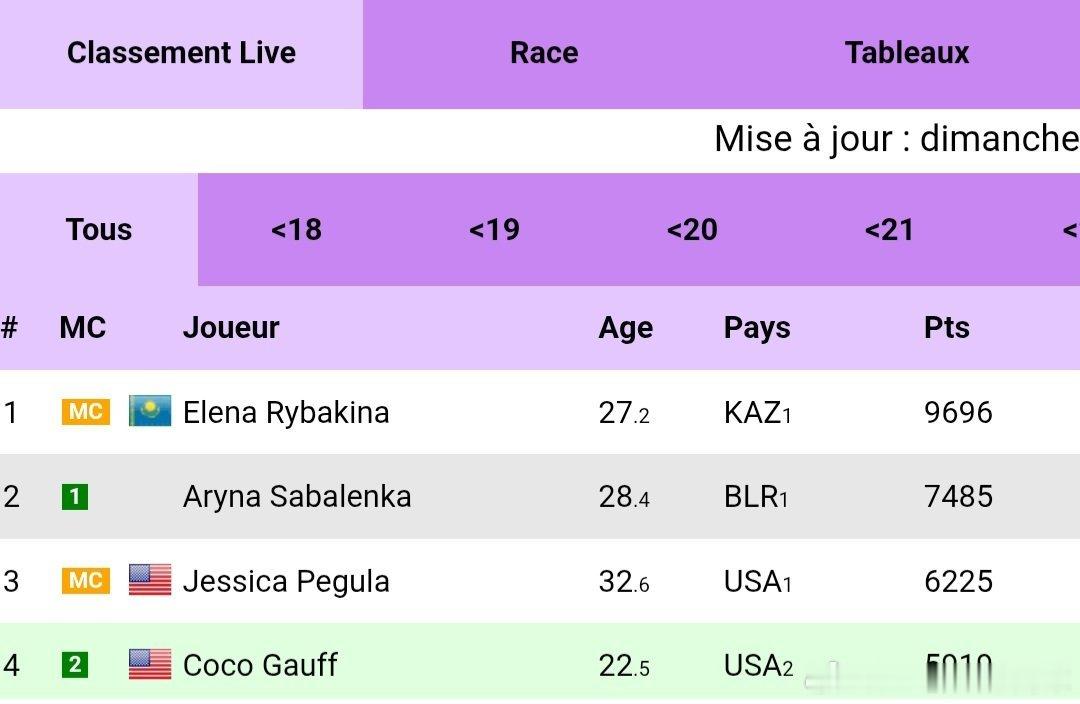The image size is (1080, 704).
Task: Click the green 1 badge for Sabalenka
Action: [75, 497]
